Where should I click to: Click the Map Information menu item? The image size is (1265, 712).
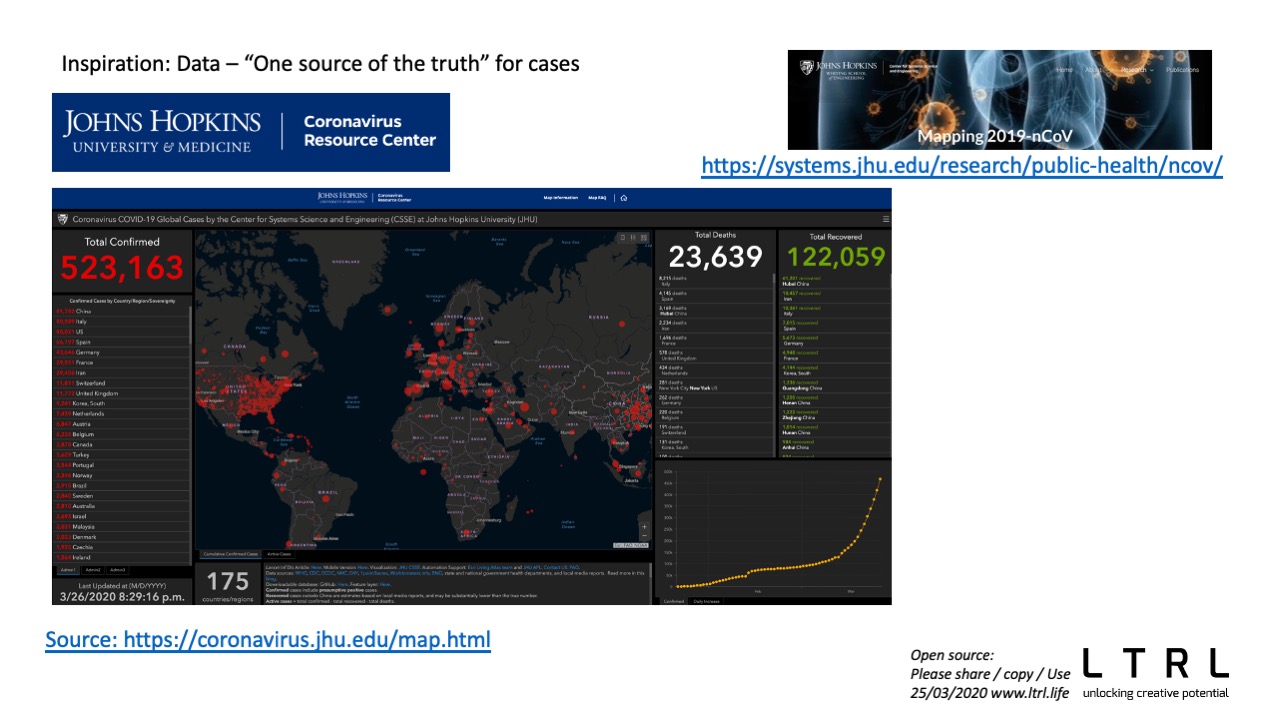coord(561,198)
